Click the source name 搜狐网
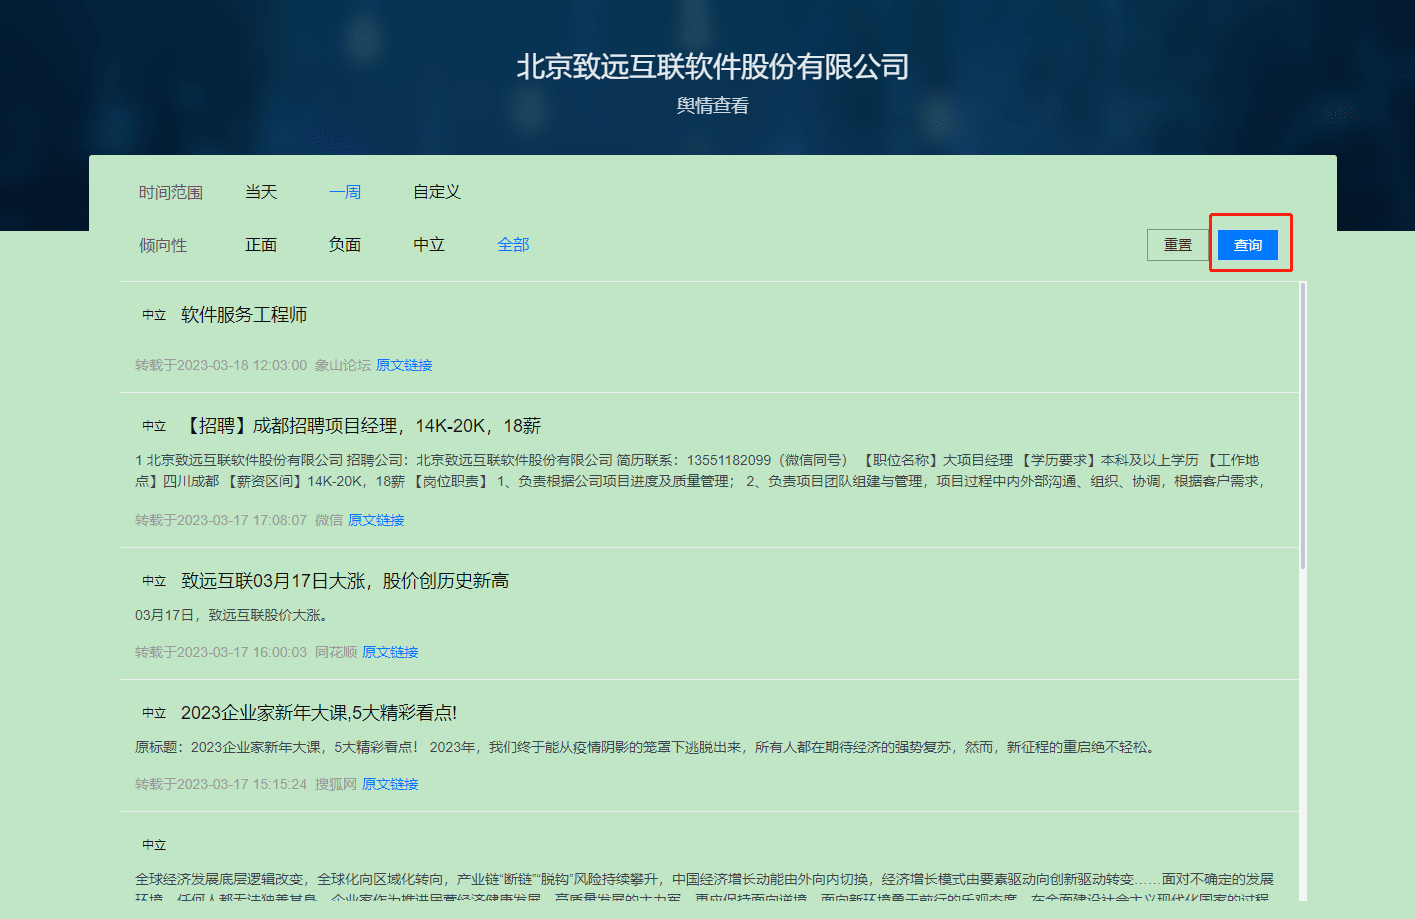 pyautogui.click(x=336, y=784)
